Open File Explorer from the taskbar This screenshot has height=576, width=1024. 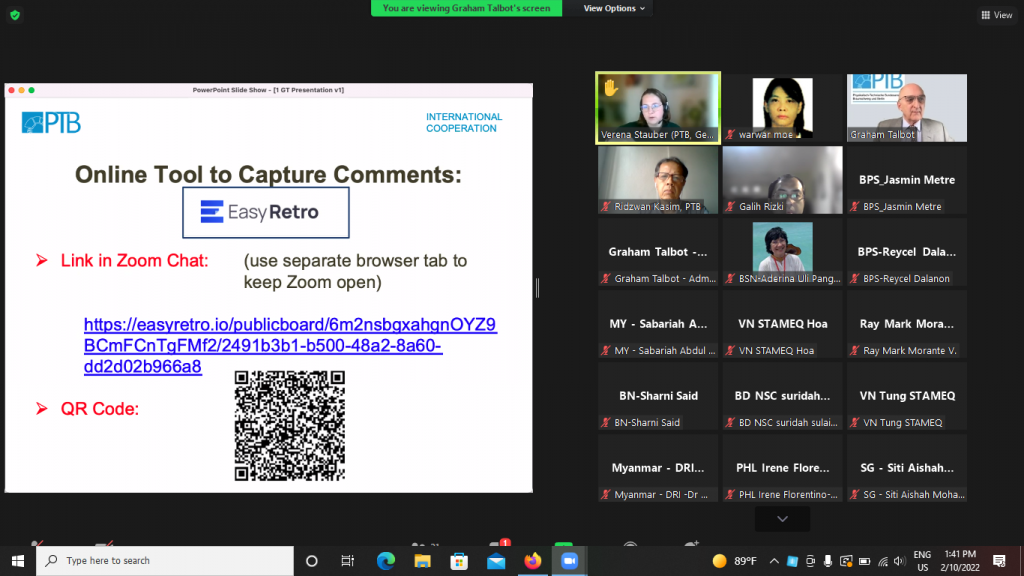point(423,560)
